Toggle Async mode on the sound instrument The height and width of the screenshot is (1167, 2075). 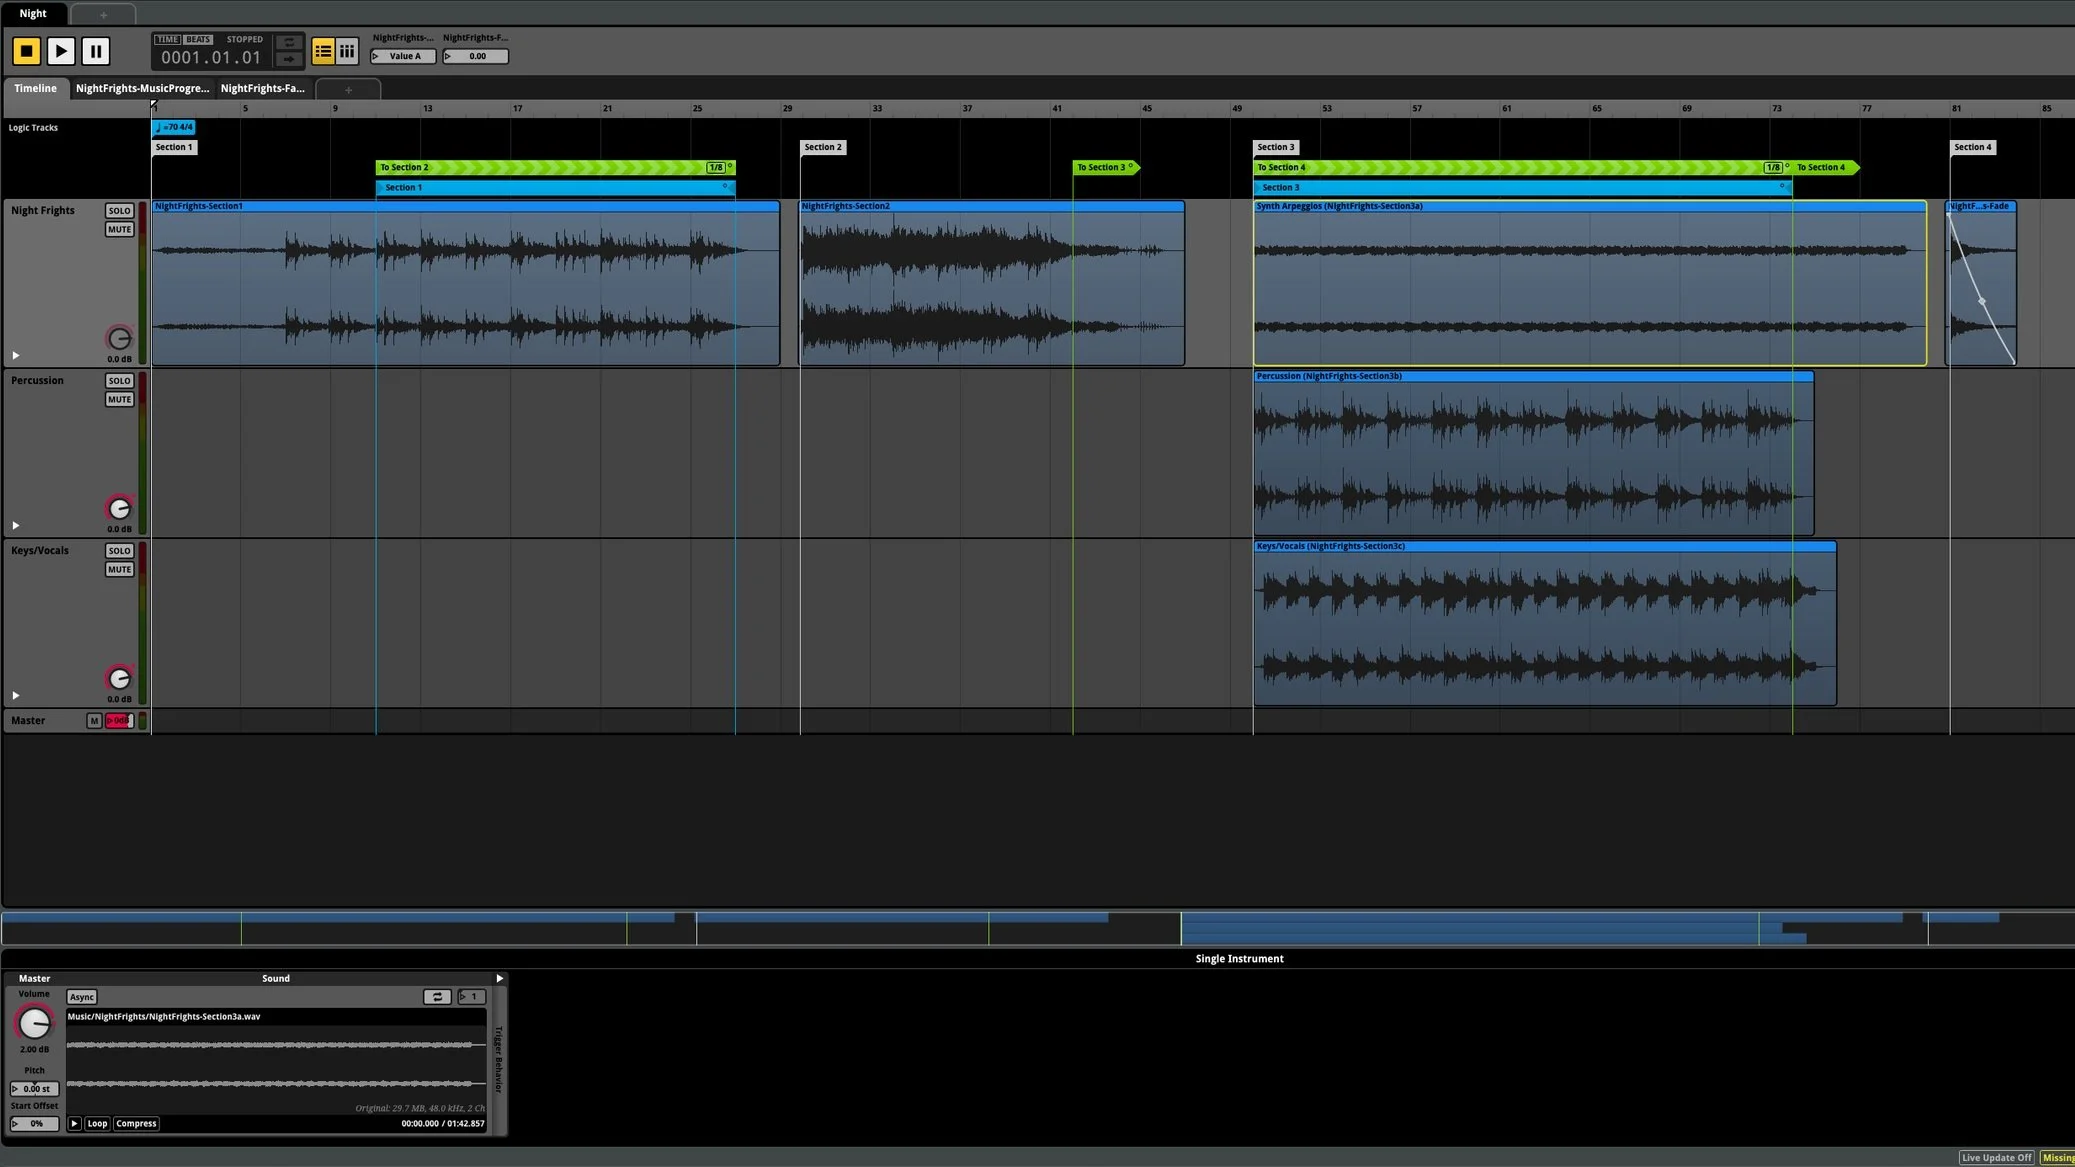pos(82,997)
